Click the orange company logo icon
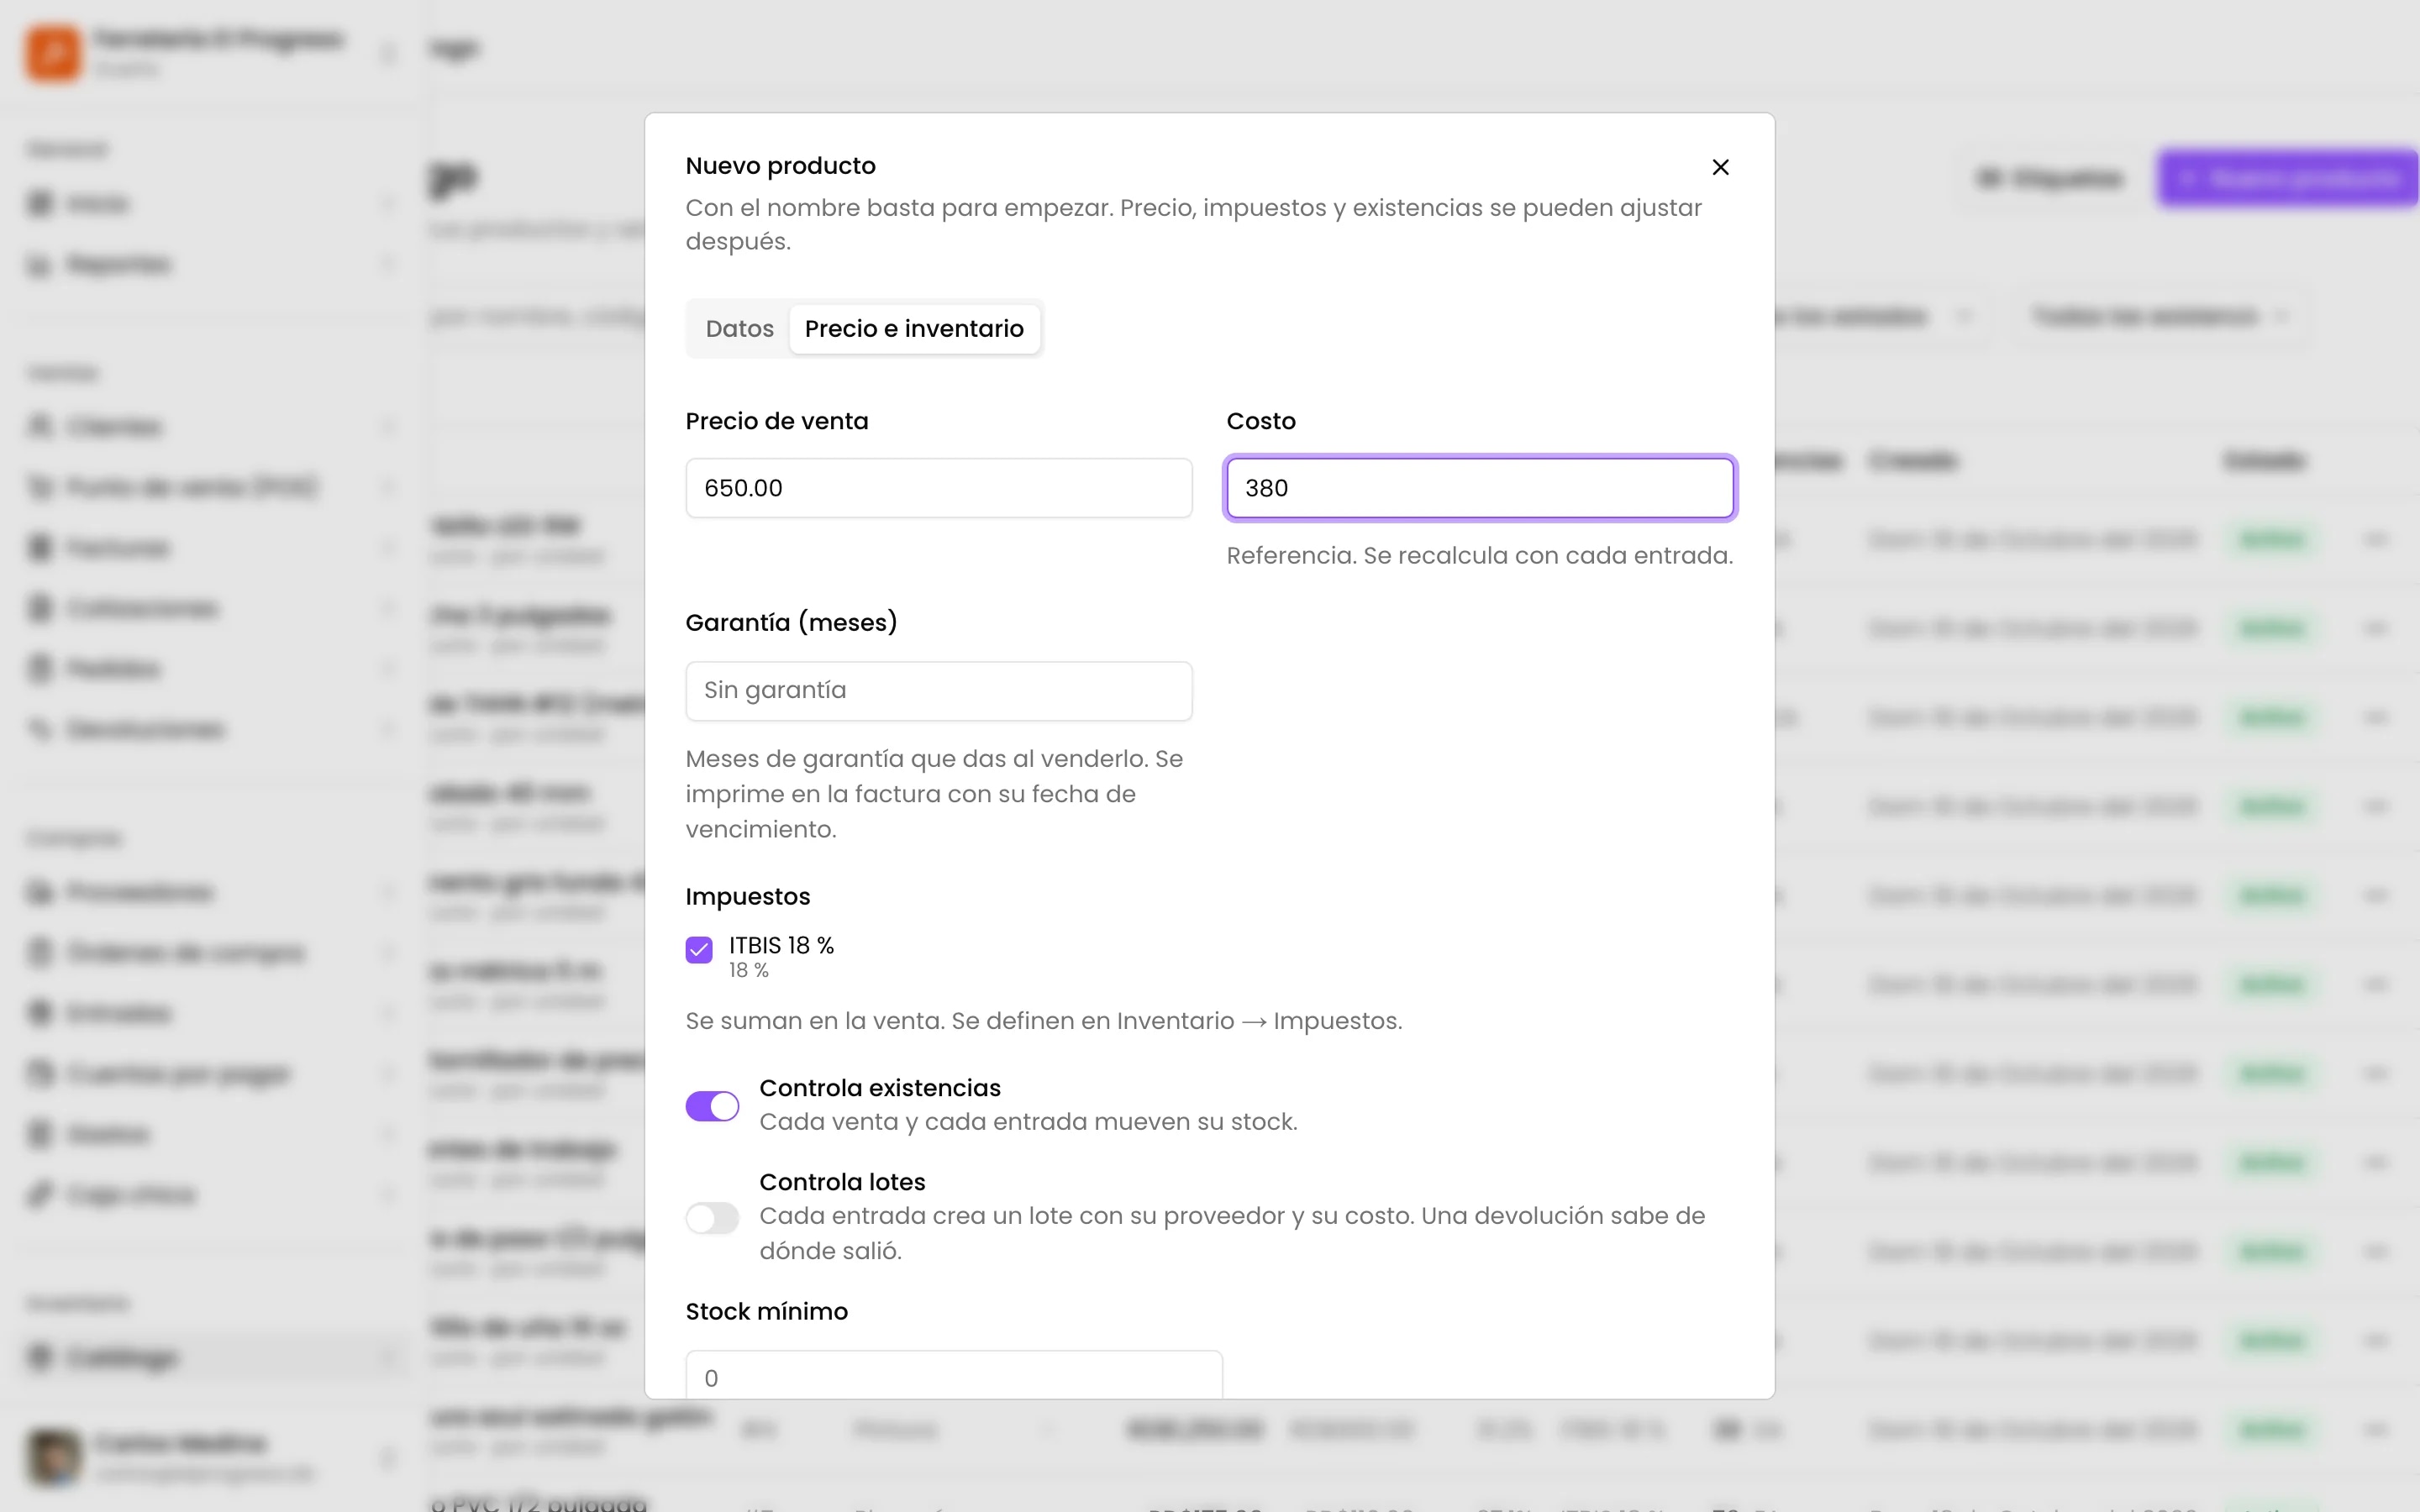The height and width of the screenshot is (1512, 2420). (x=53, y=52)
